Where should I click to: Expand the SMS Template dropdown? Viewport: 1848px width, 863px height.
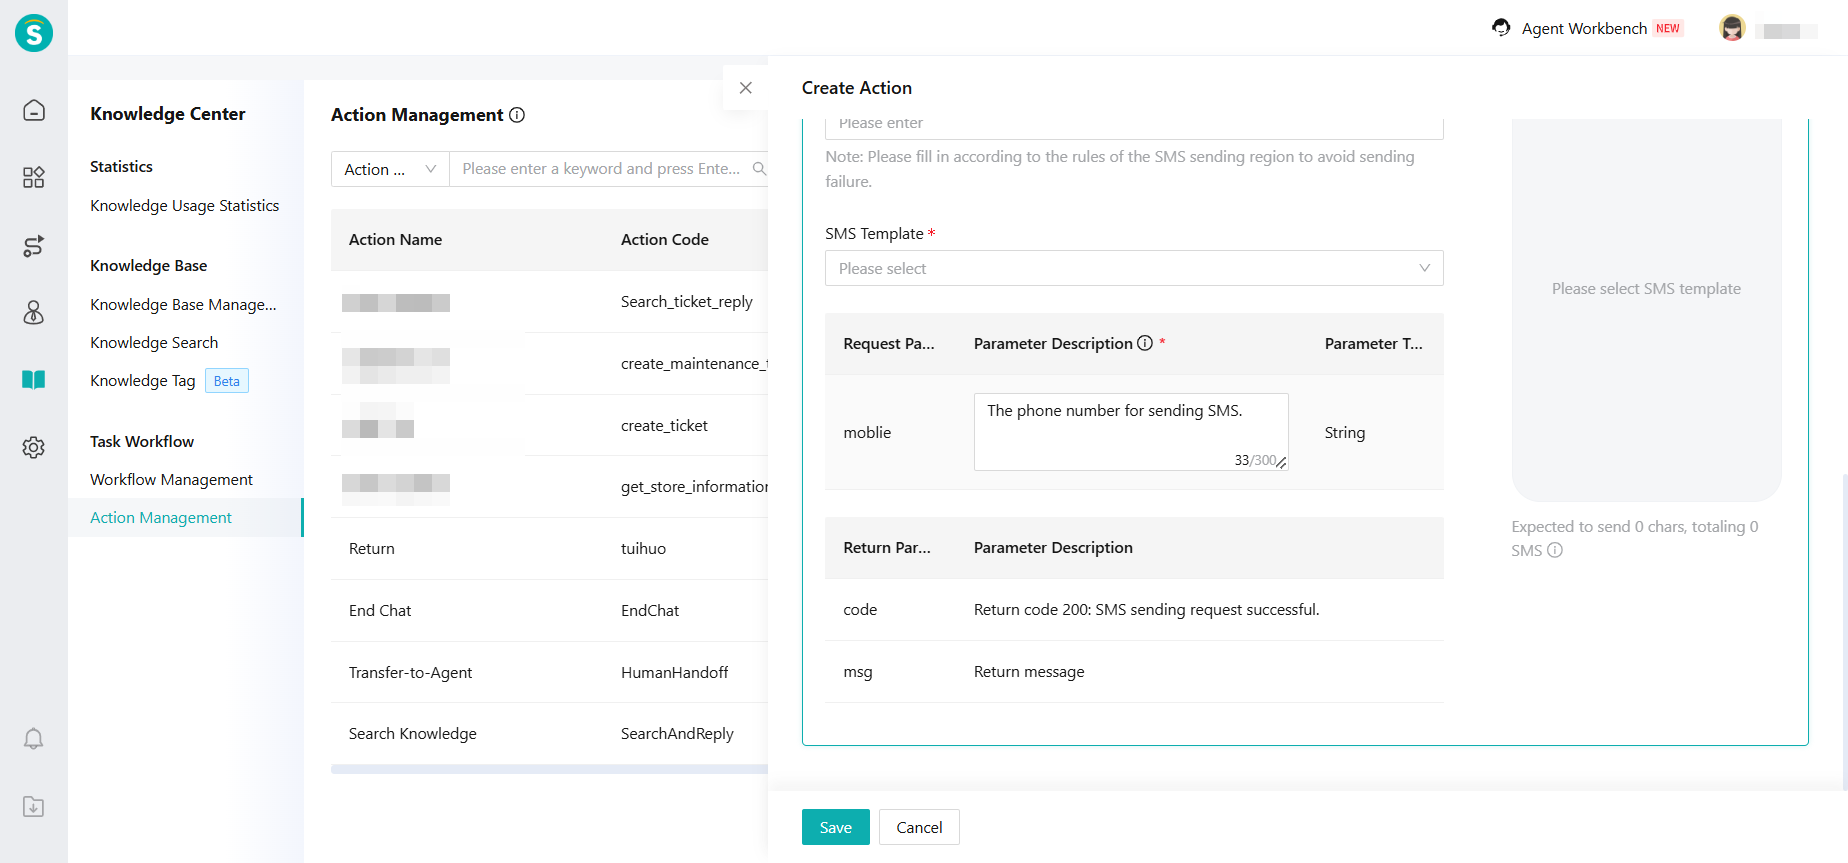[x=1133, y=268]
